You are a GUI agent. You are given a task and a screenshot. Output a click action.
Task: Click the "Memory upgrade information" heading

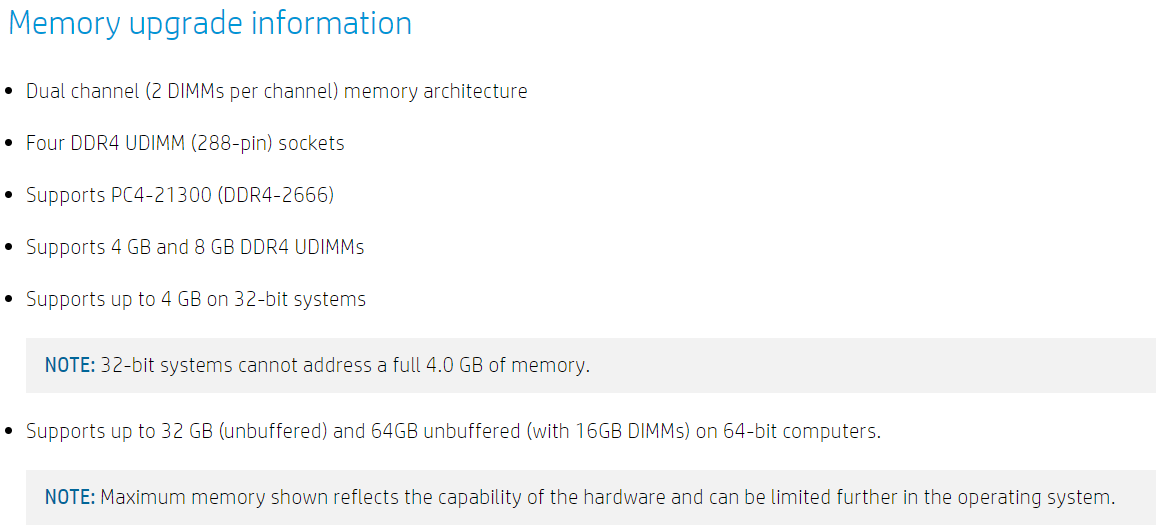coord(210,23)
